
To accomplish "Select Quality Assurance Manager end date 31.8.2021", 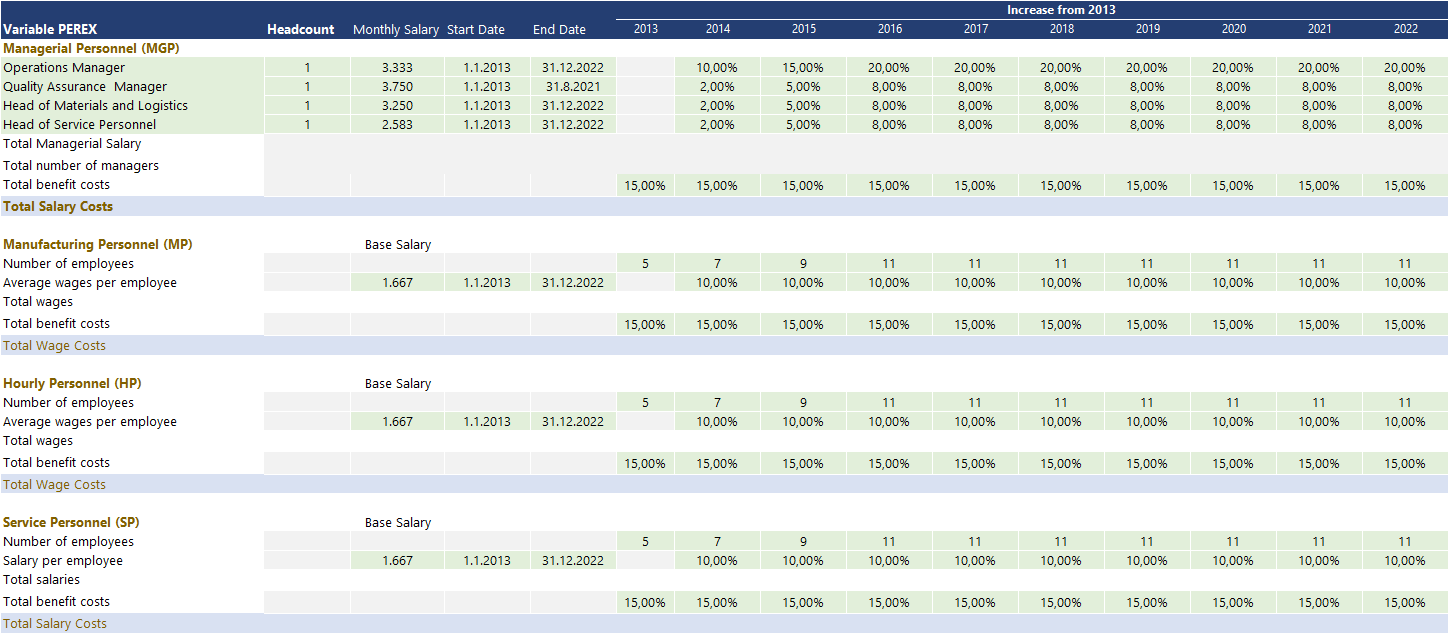I will click(573, 87).
